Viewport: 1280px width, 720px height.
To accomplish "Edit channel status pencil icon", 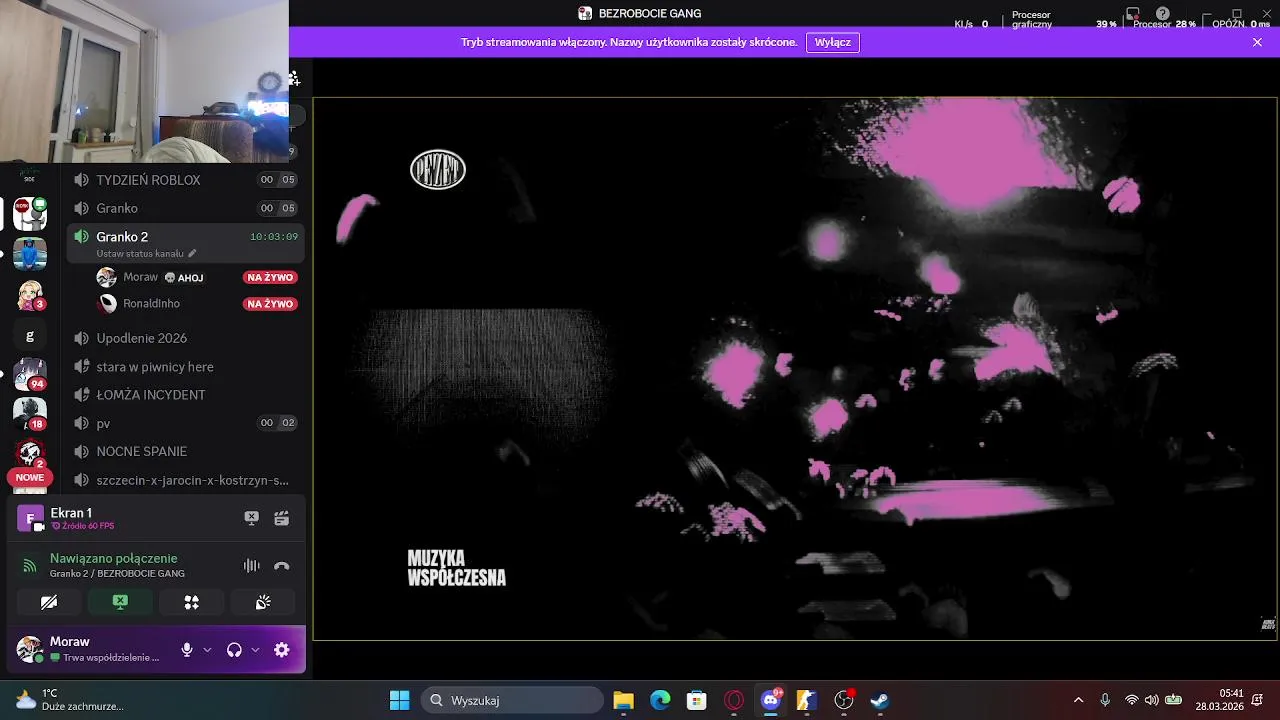I will point(192,254).
